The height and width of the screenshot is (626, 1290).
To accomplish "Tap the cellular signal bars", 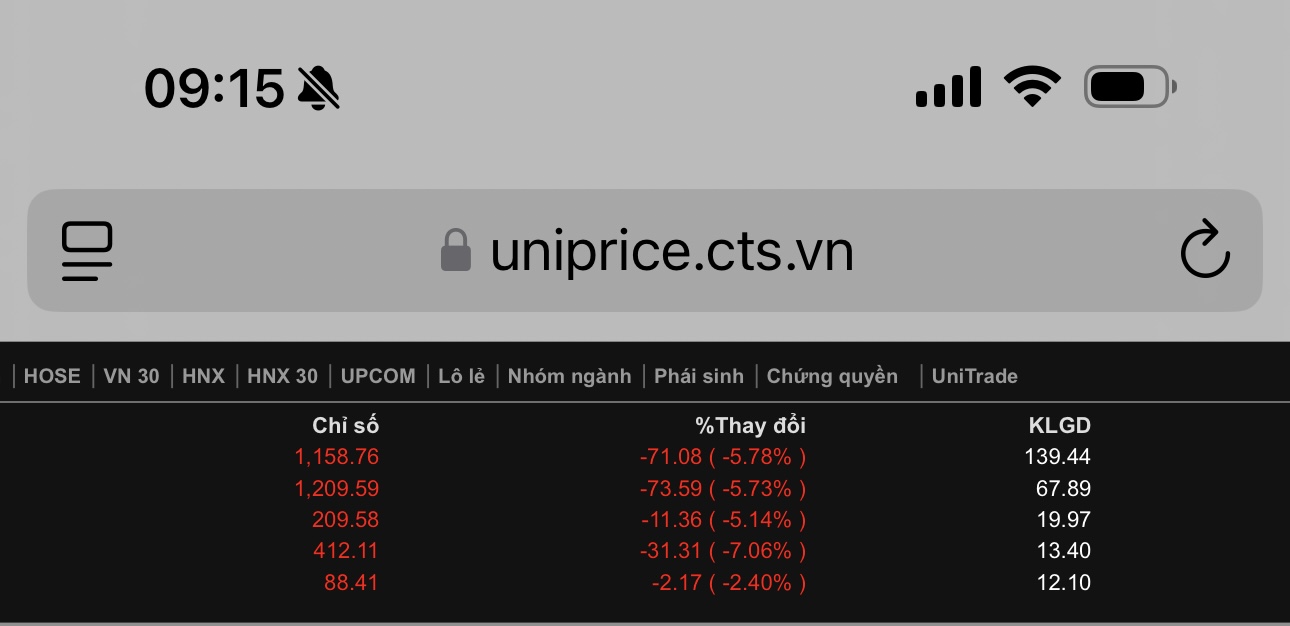I will (947, 88).
